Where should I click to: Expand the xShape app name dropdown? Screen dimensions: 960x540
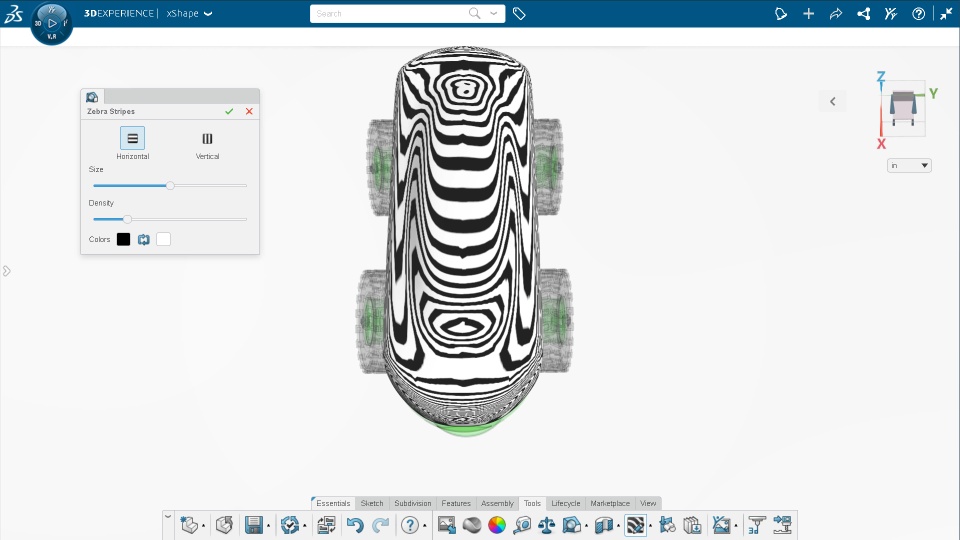pyautogui.click(x=208, y=14)
